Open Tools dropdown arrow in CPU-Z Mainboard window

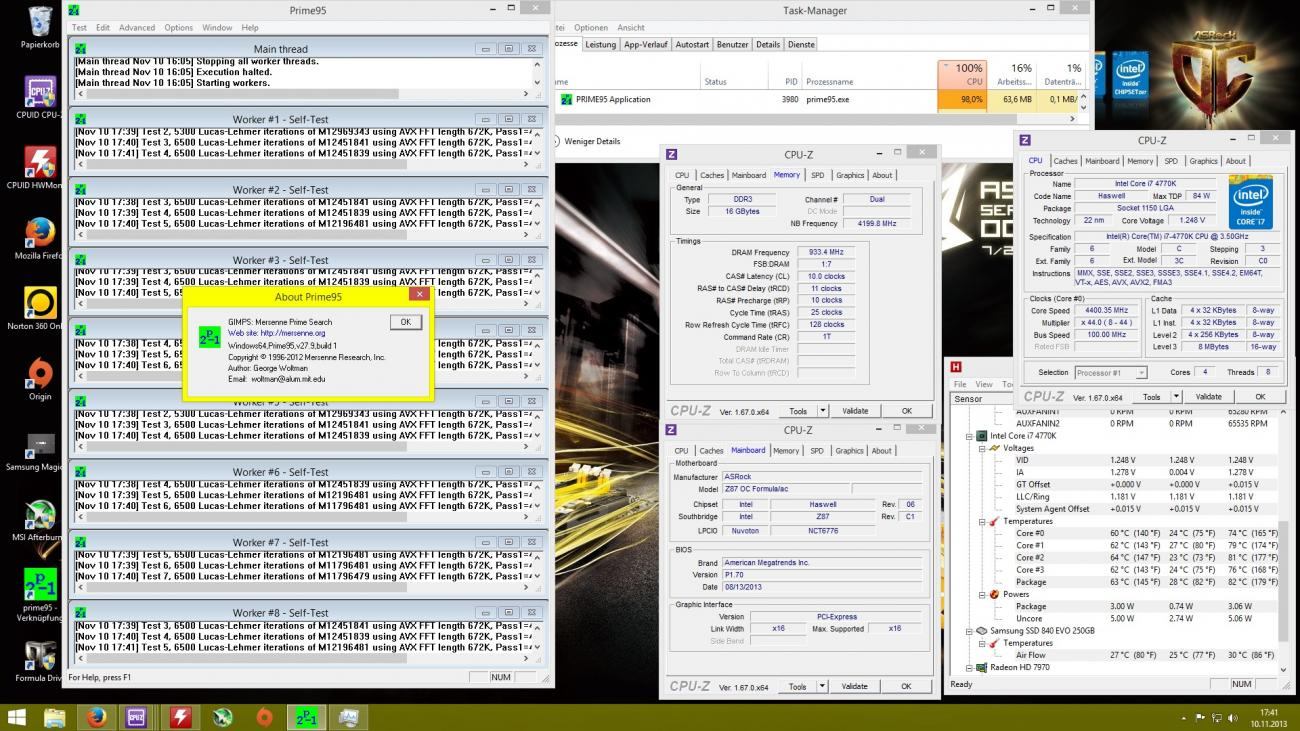[822, 686]
